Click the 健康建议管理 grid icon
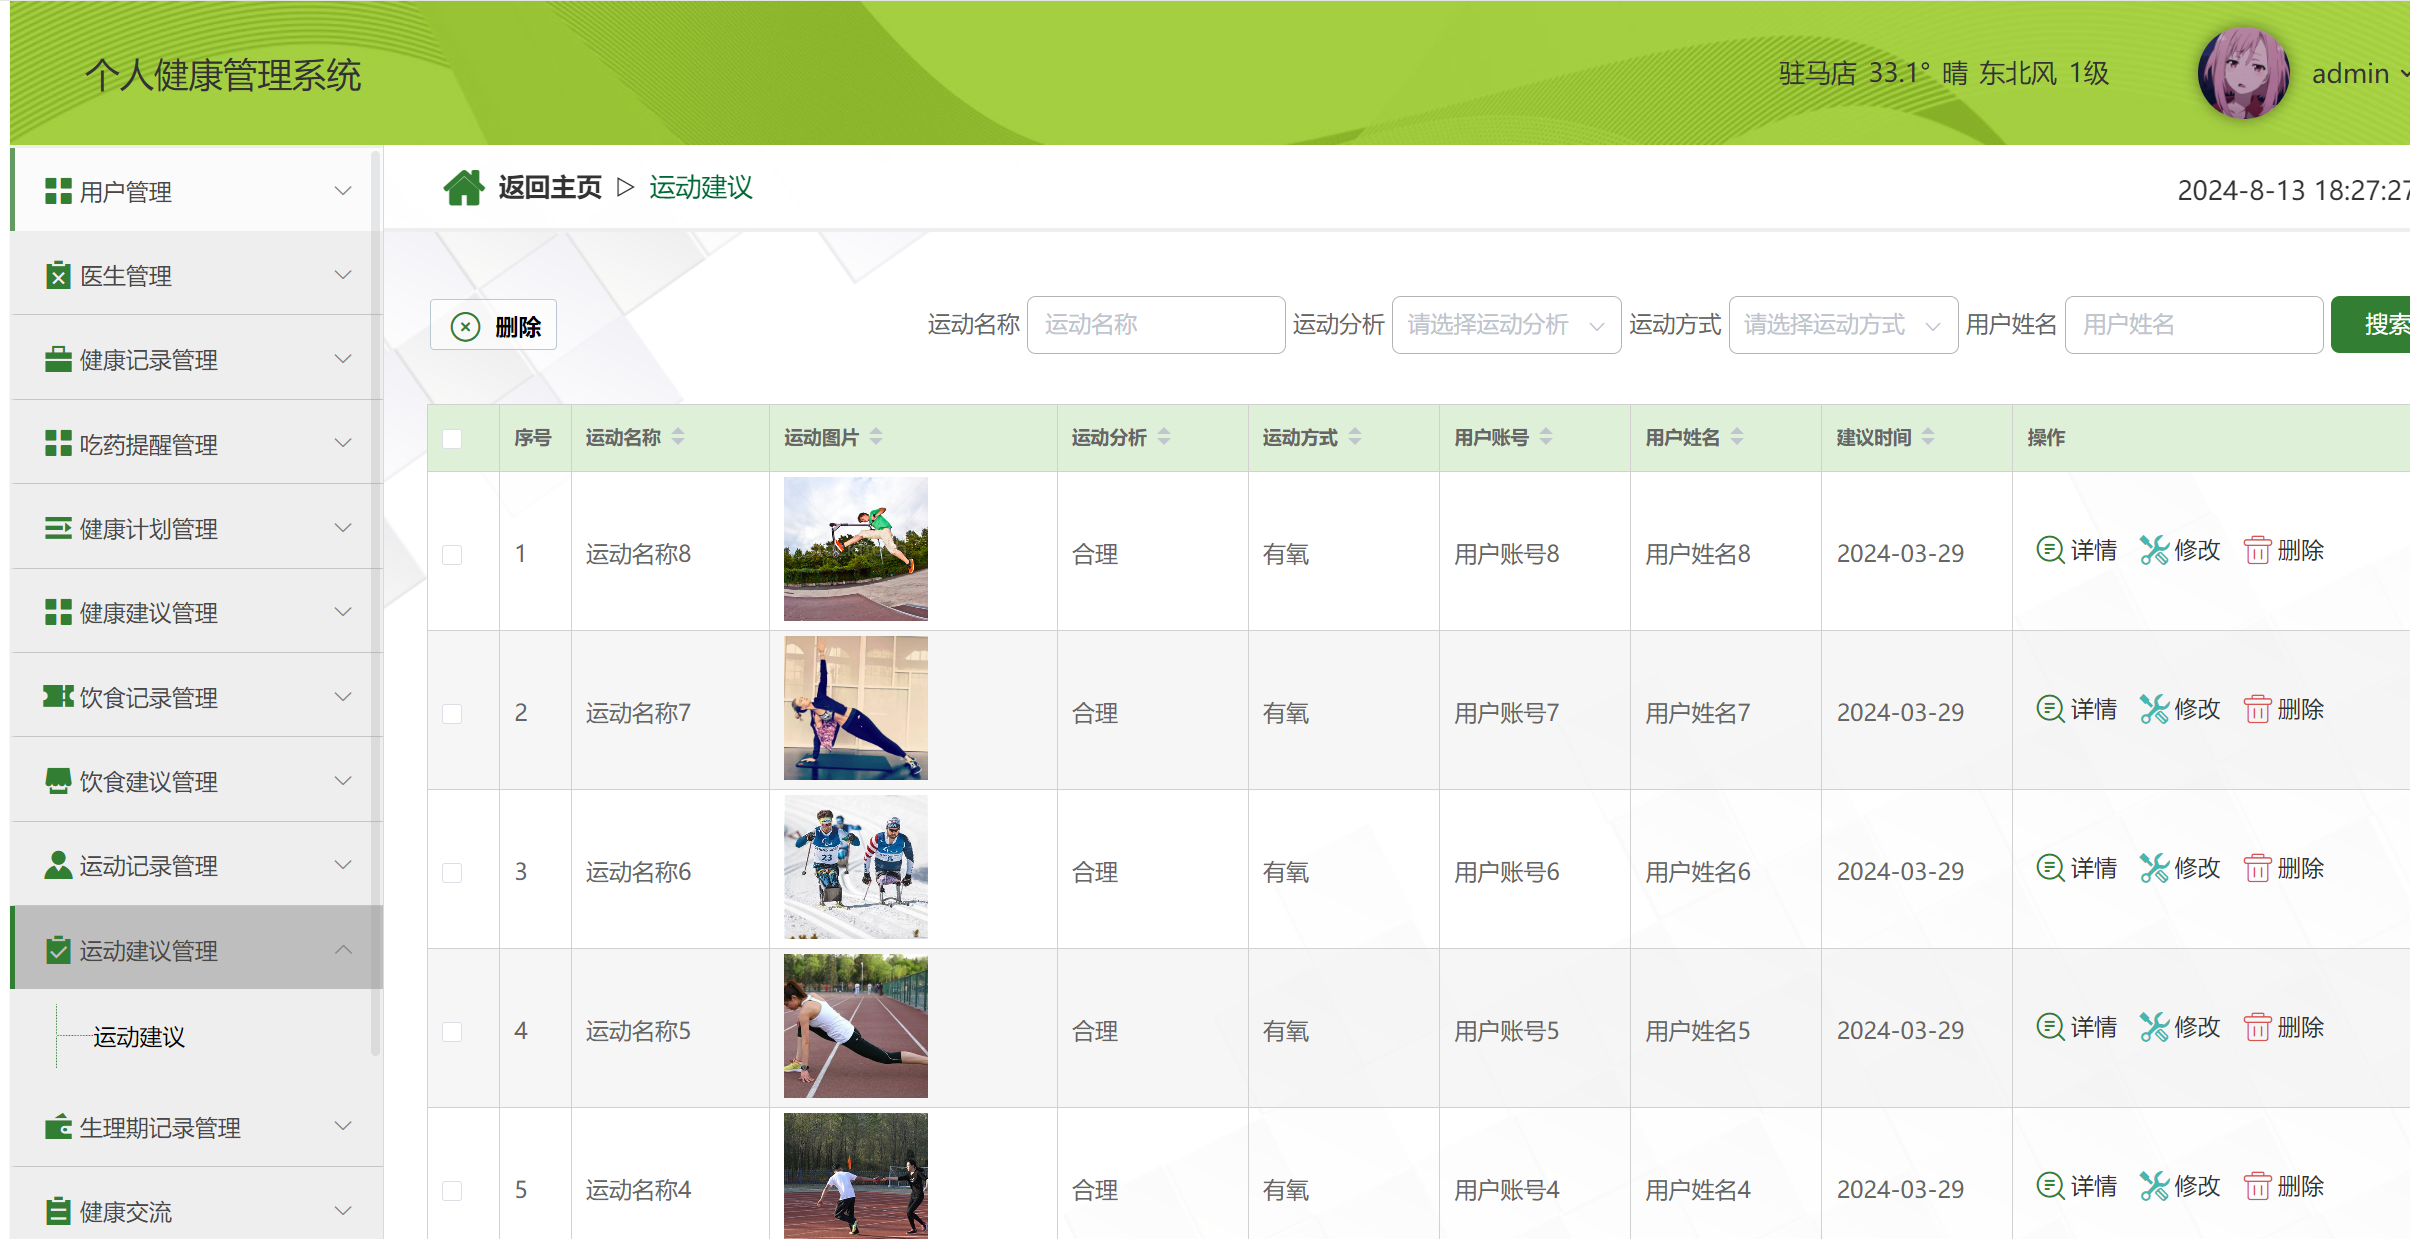The height and width of the screenshot is (1239, 2410). pyautogui.click(x=58, y=612)
